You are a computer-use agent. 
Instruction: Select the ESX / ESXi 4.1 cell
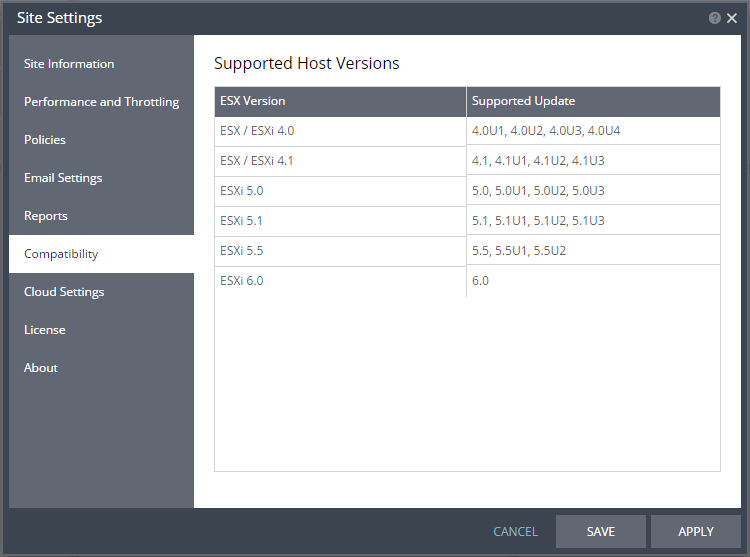[x=340, y=161]
